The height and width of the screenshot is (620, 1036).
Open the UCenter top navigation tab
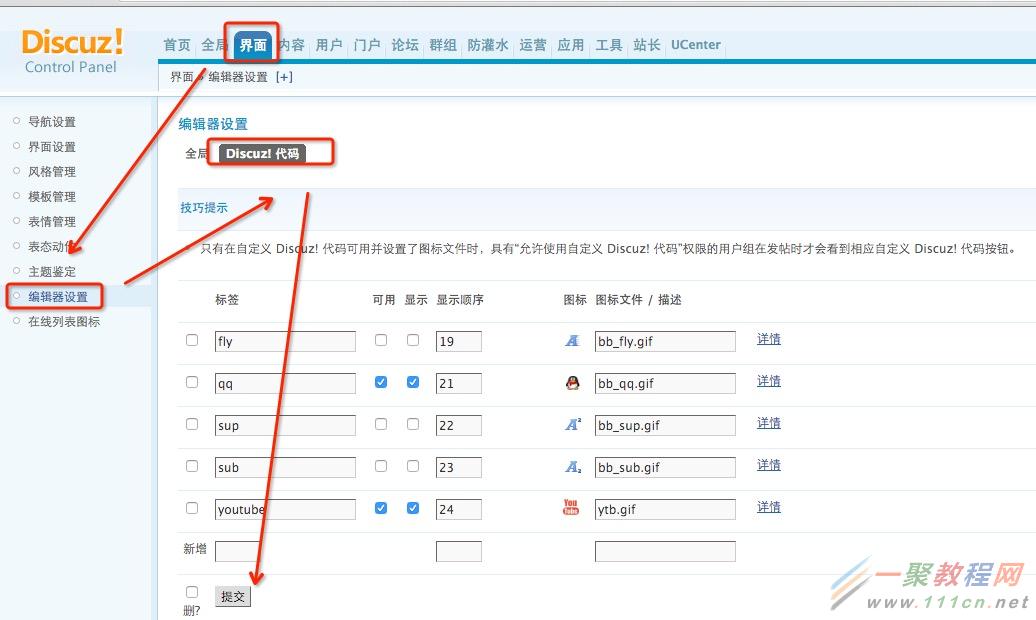click(696, 45)
